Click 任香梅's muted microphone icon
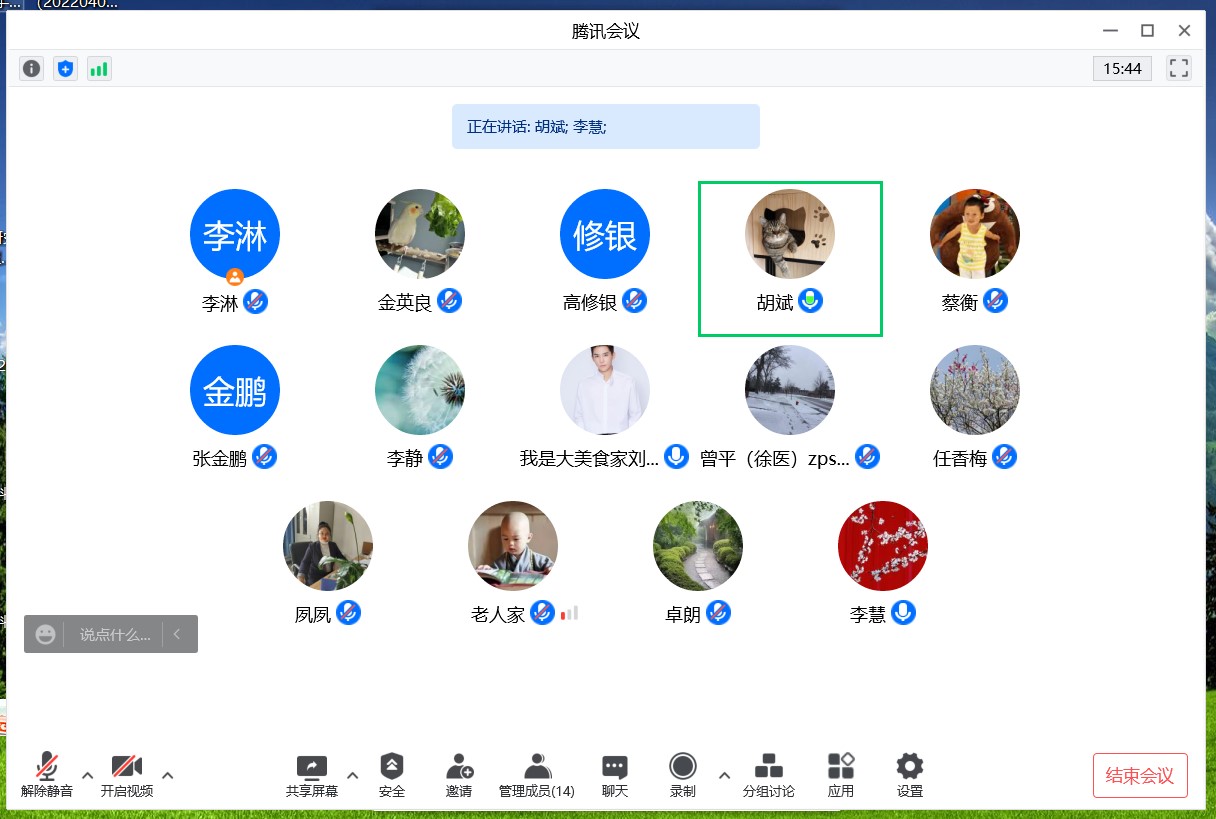This screenshot has height=819, width=1216. [x=1004, y=457]
